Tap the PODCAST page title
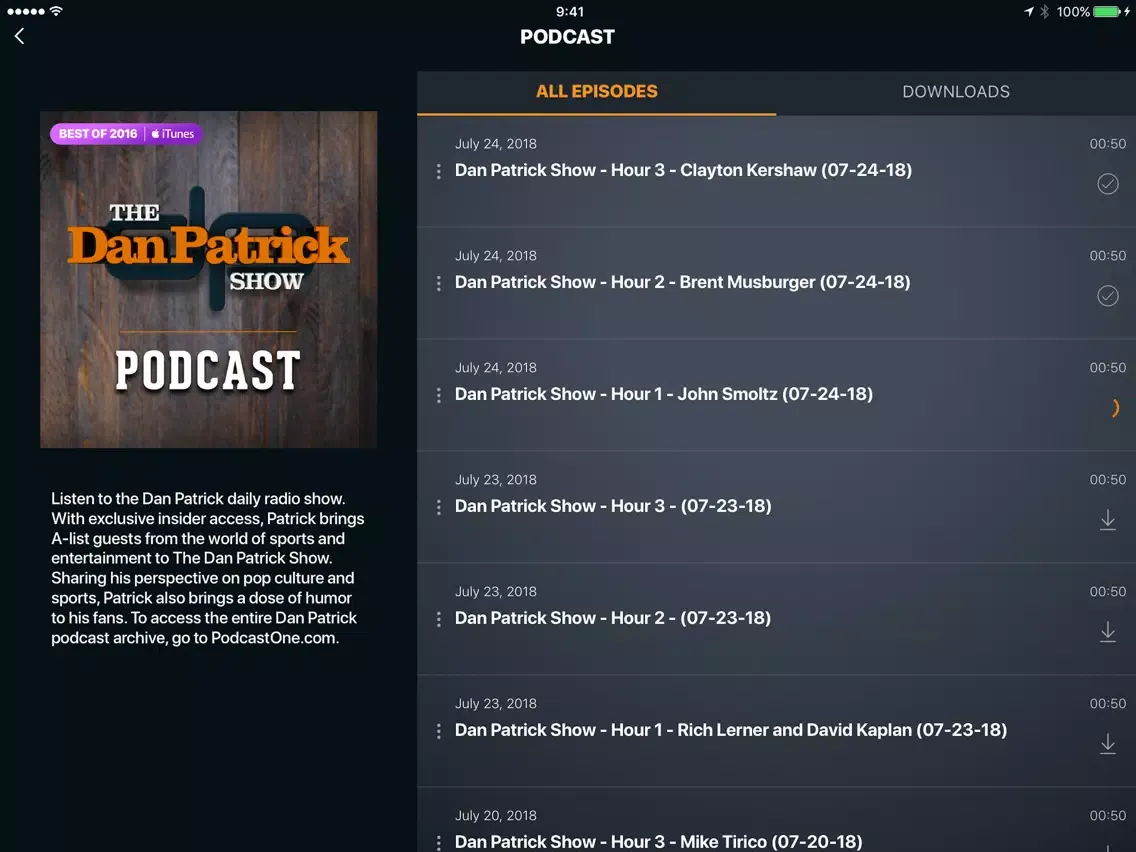 tap(567, 37)
